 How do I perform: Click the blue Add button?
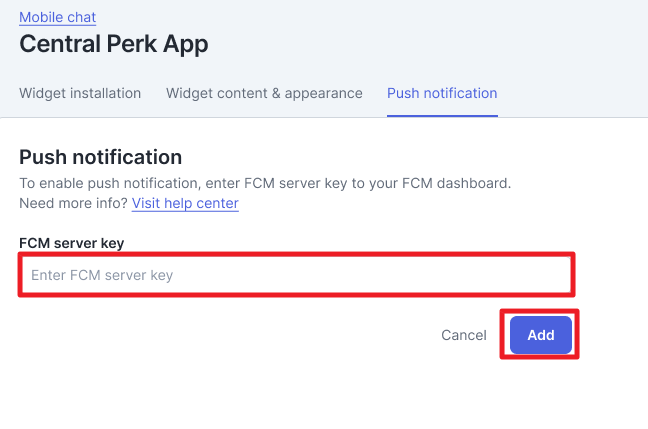541,335
